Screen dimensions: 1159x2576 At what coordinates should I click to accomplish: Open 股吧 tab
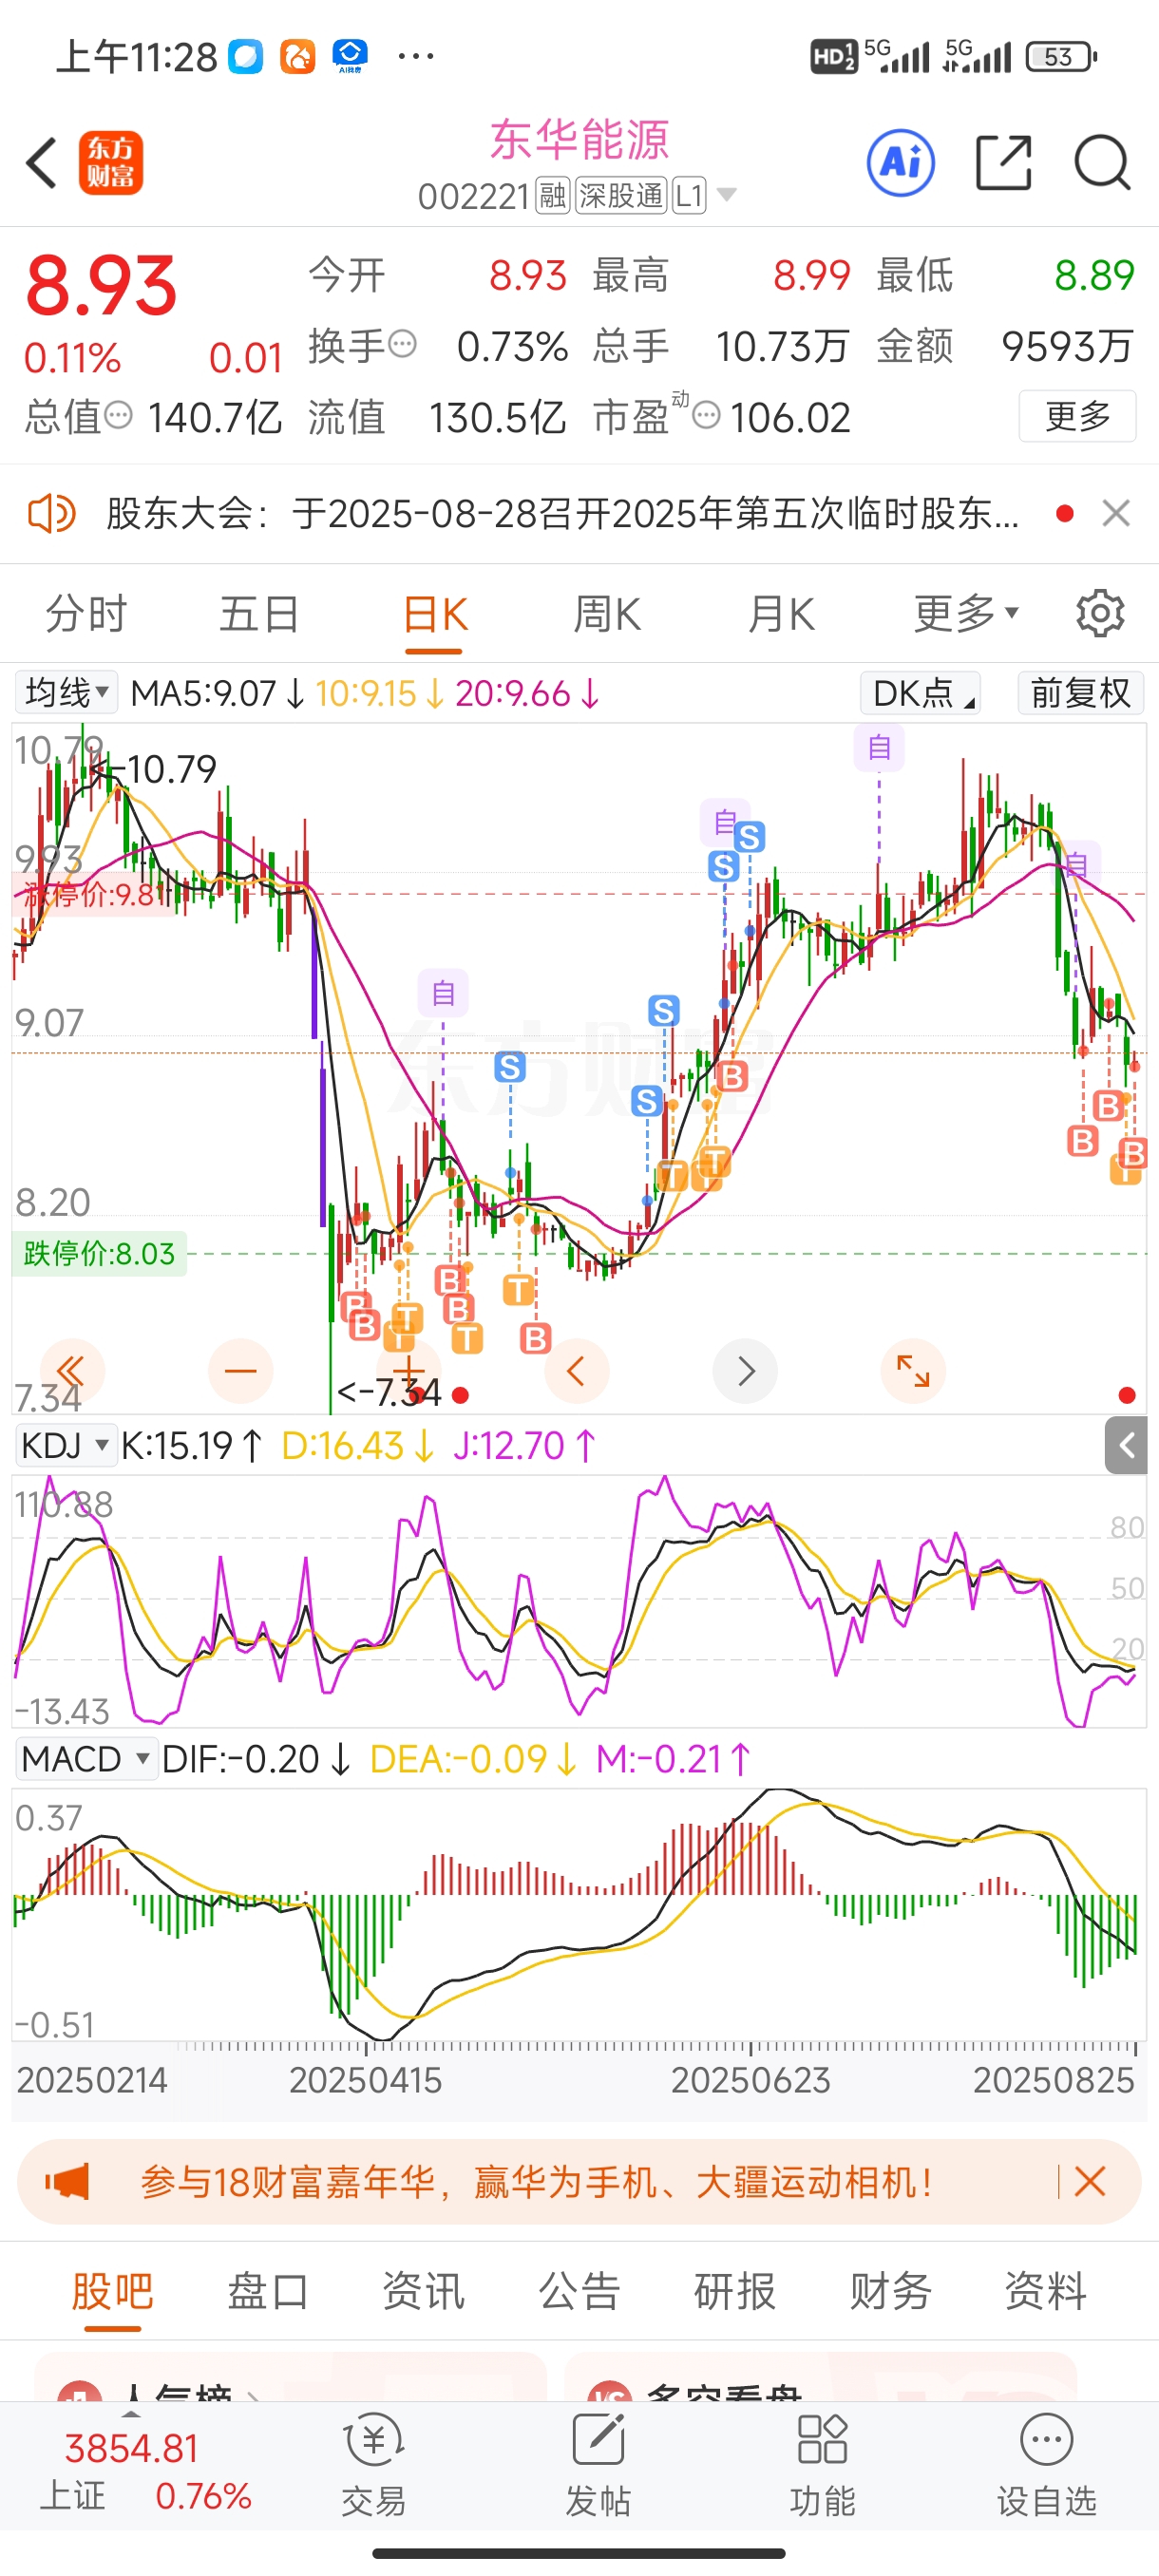112,2290
